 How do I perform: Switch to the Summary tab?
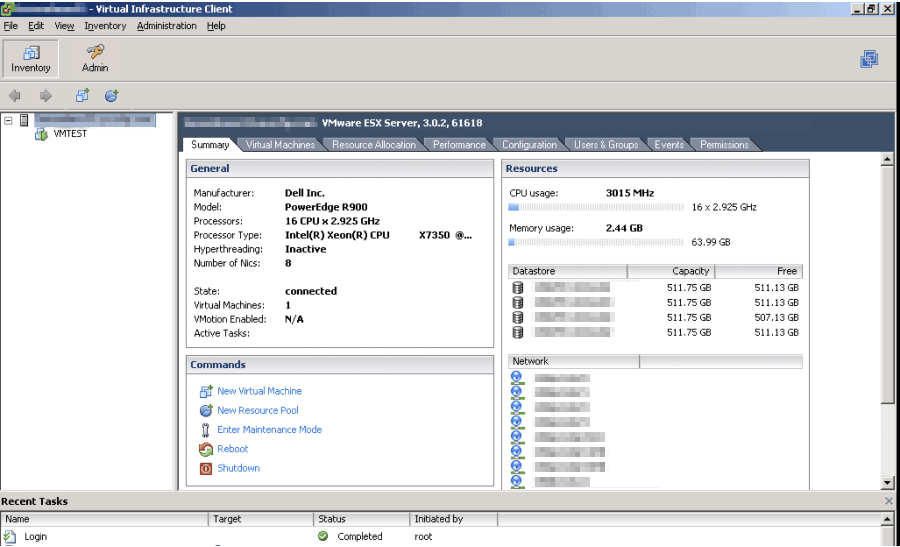coord(210,145)
